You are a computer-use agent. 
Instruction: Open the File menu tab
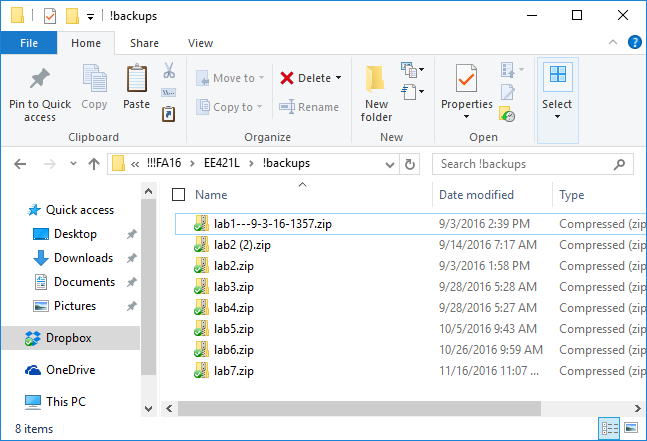coord(29,43)
